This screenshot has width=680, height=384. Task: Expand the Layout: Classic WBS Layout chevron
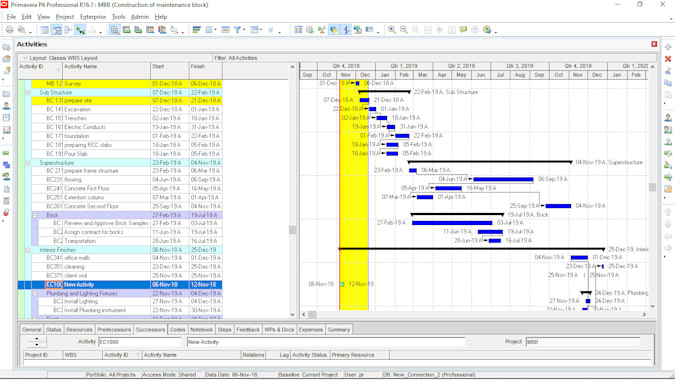(25, 58)
